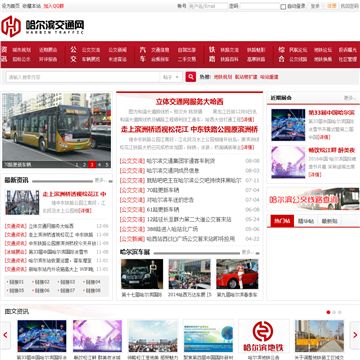Image resolution: width=360 pixels, height=360 pixels.
Task: Show previous items with the left carousel arrow
Action: click(5, 335)
